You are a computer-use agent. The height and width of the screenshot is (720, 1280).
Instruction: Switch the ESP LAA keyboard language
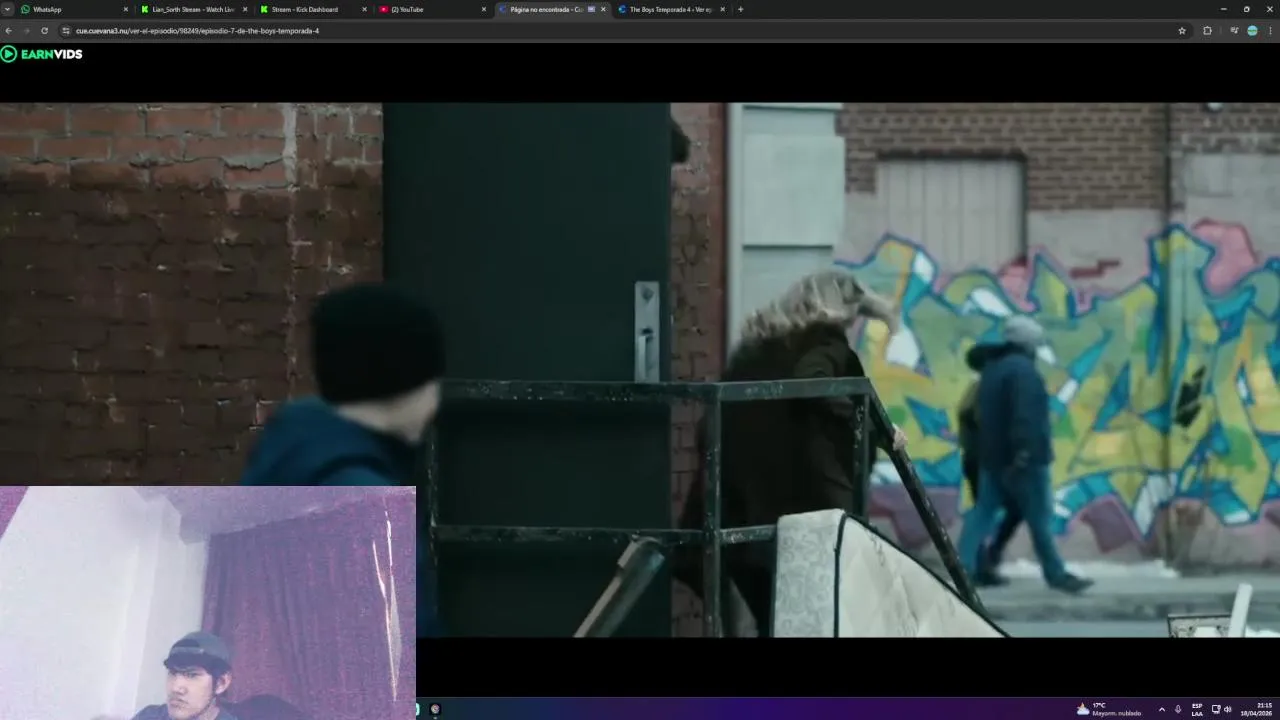click(x=1197, y=709)
